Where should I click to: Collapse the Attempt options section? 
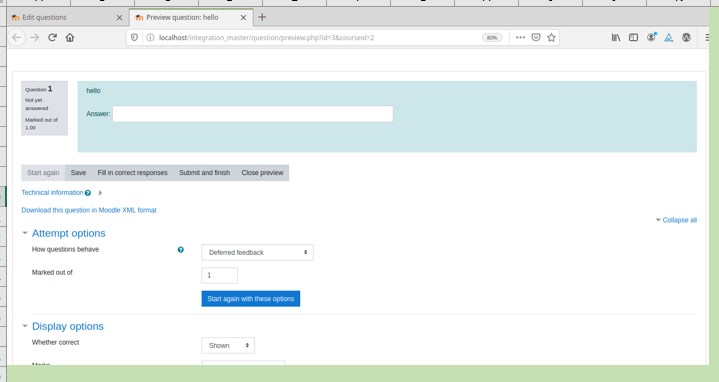tap(25, 233)
